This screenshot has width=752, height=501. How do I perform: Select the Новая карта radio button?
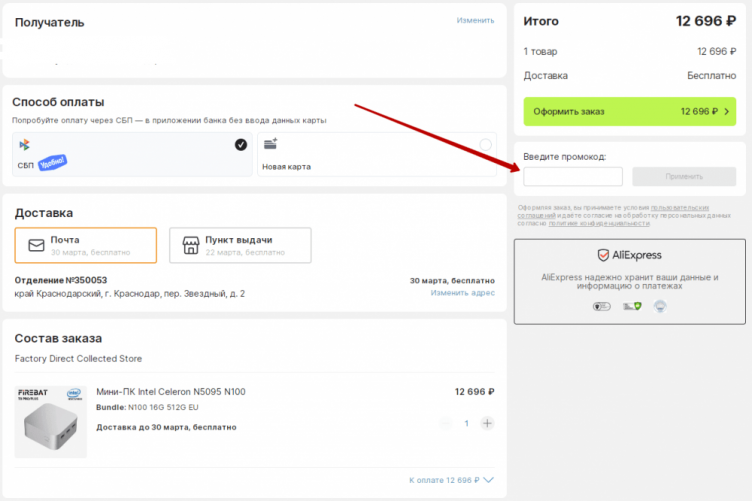click(485, 145)
